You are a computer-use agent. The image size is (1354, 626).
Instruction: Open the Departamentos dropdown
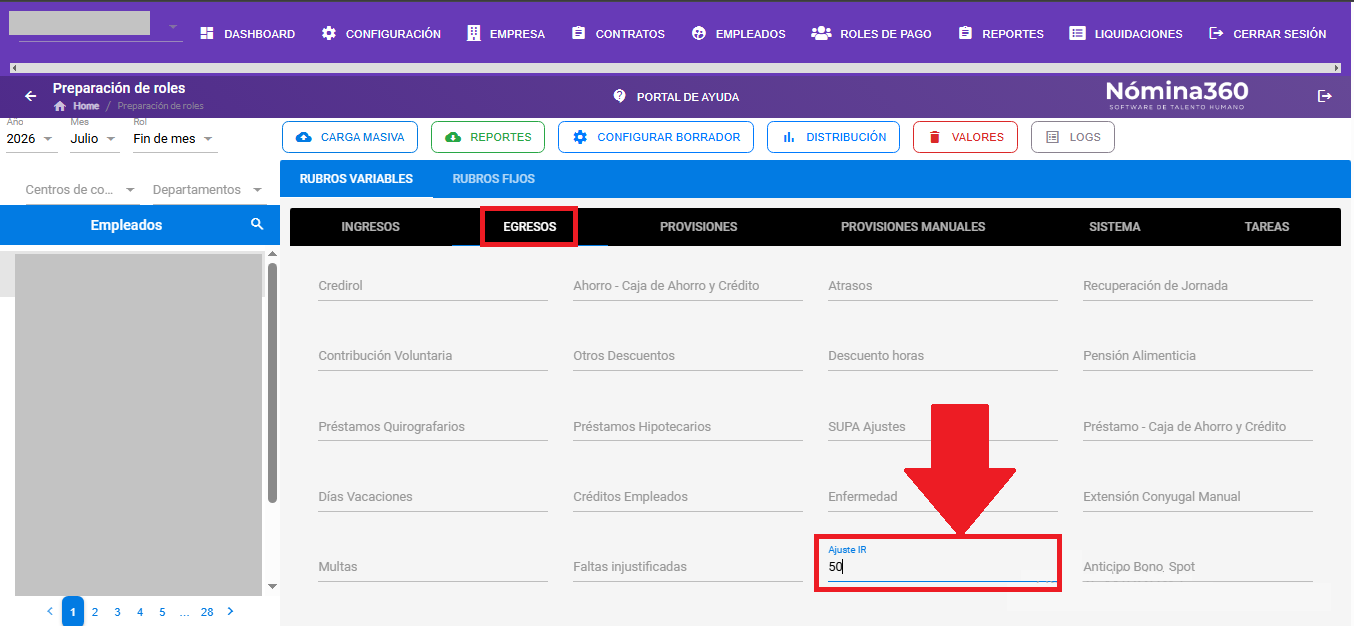(x=208, y=189)
